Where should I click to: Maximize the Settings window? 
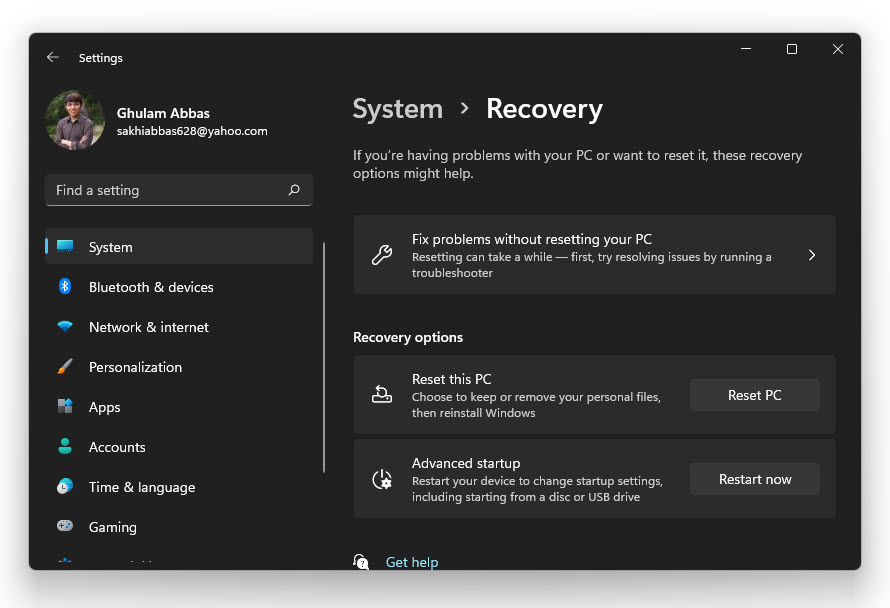coord(792,49)
